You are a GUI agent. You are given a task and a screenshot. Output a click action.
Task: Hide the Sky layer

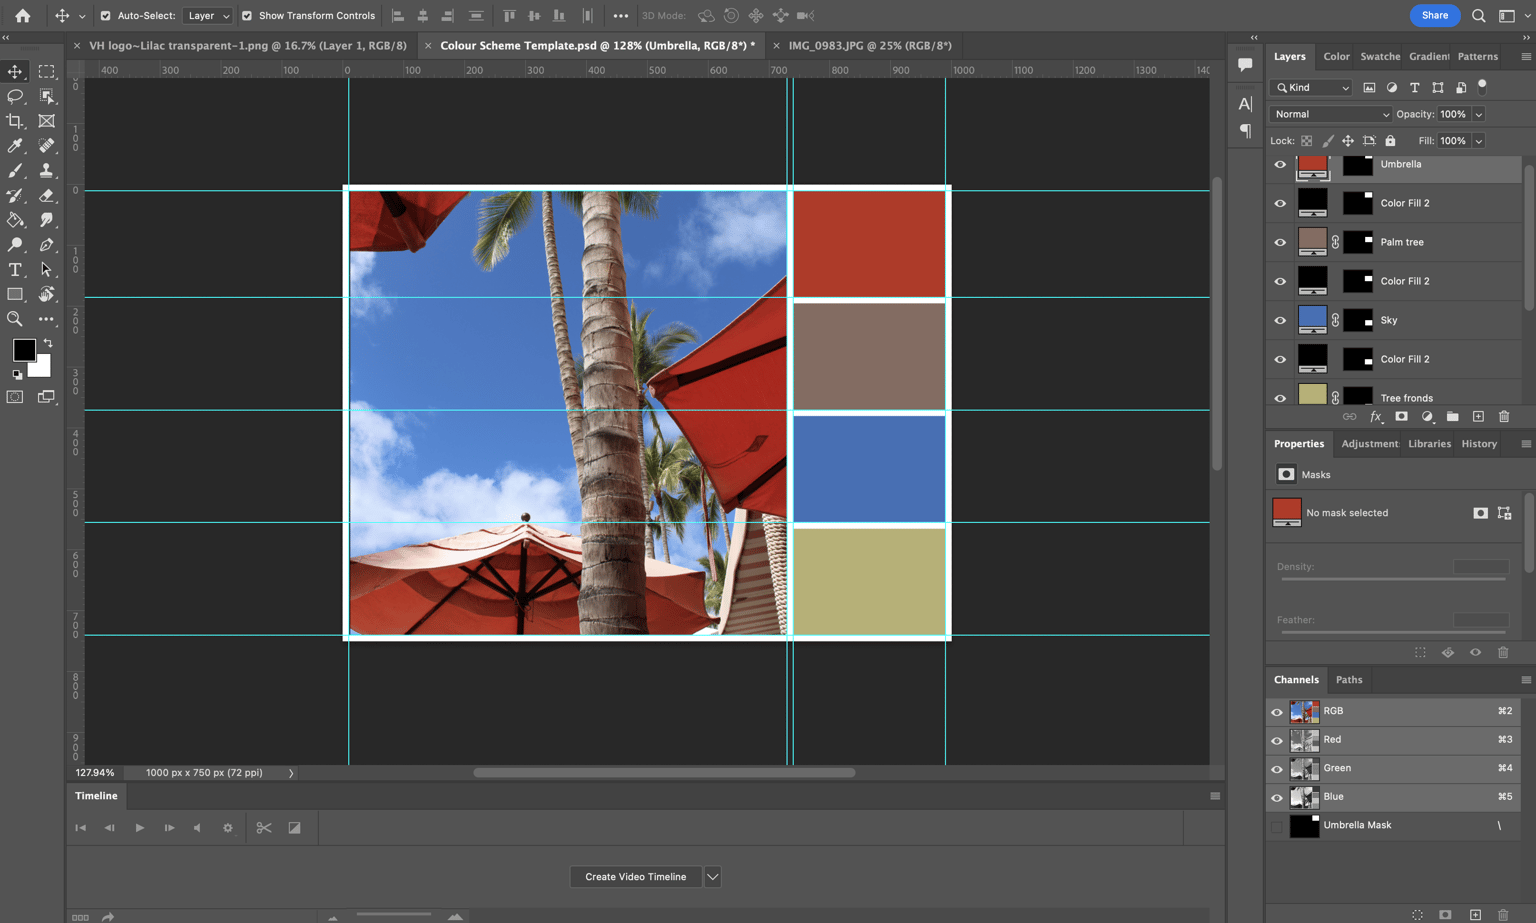point(1280,321)
